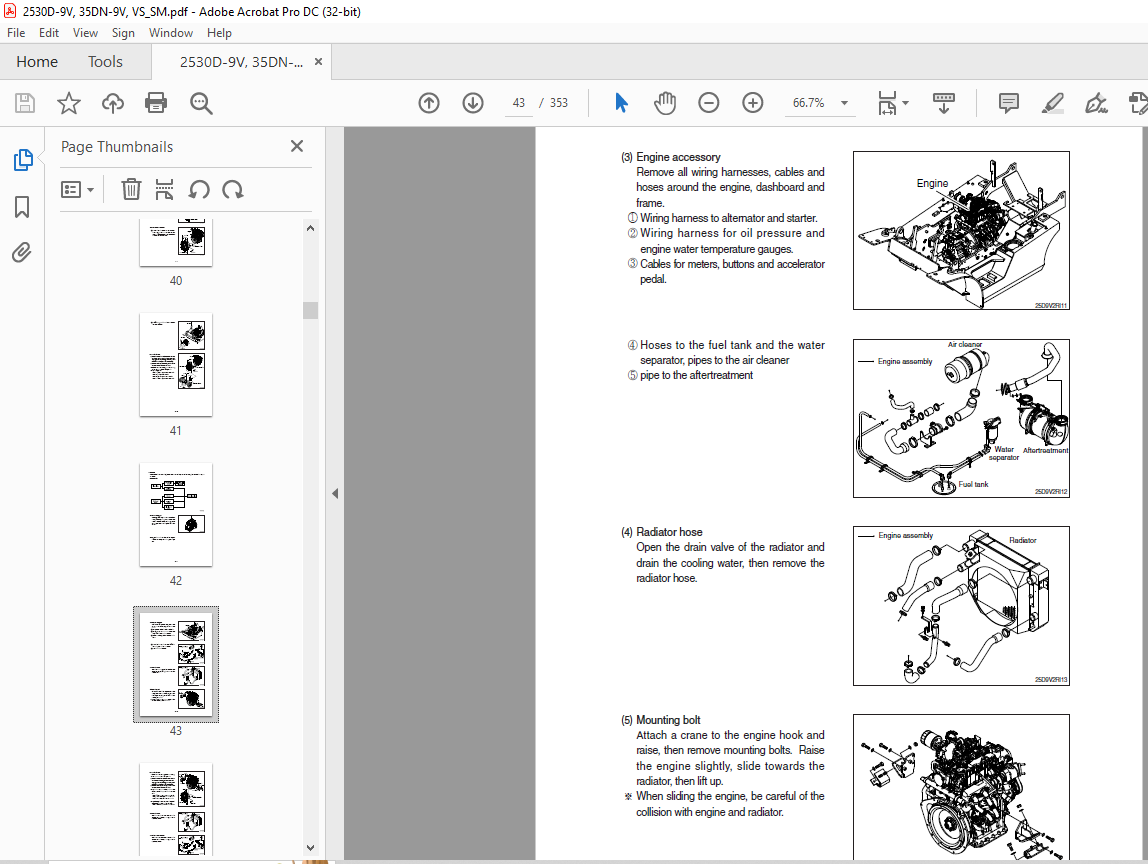Image resolution: width=1148 pixels, height=864 pixels.
Task: Click the total page count '353'
Action: coord(559,103)
